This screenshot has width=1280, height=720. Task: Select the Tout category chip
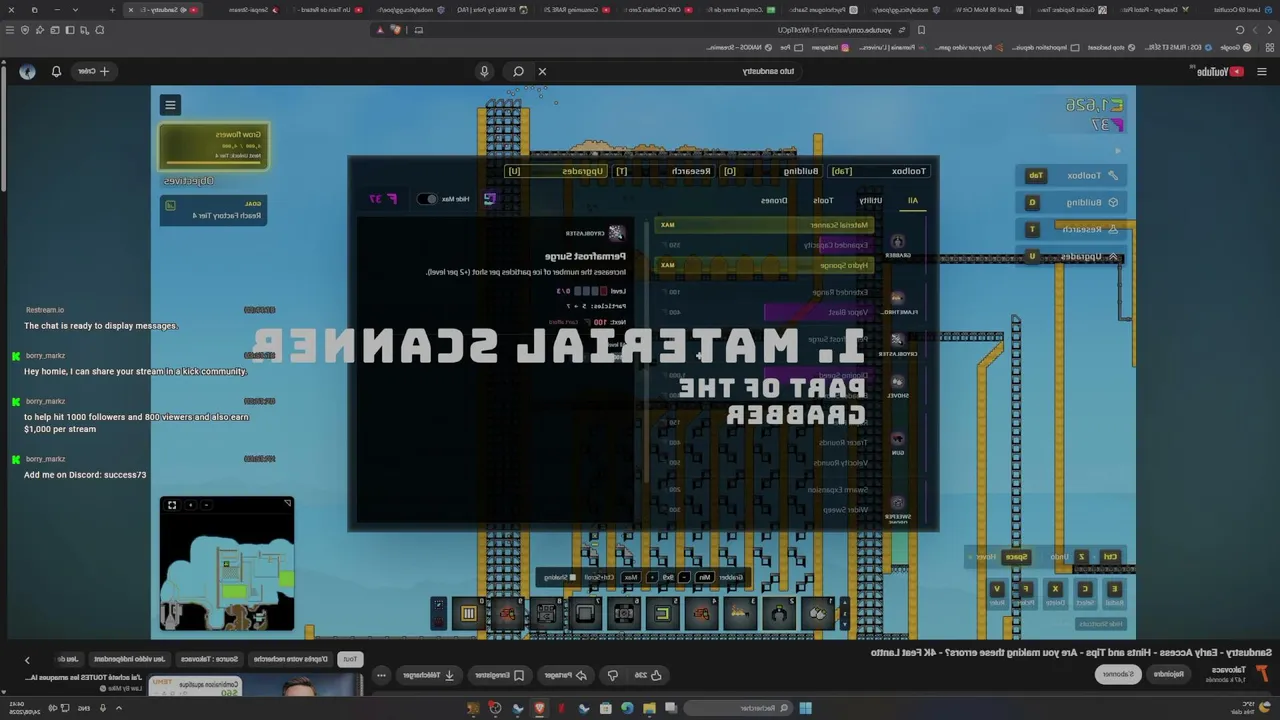tap(349, 659)
